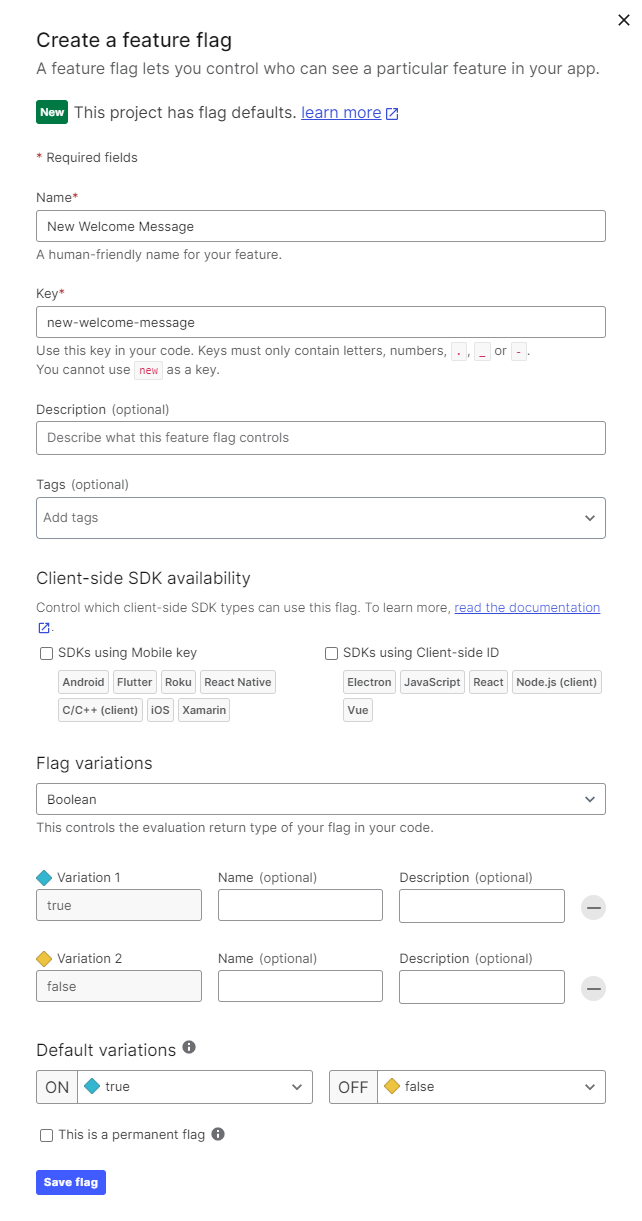Remove Variation 1 with the minus button
Screen dimensions: 642x1221
[594, 907]
